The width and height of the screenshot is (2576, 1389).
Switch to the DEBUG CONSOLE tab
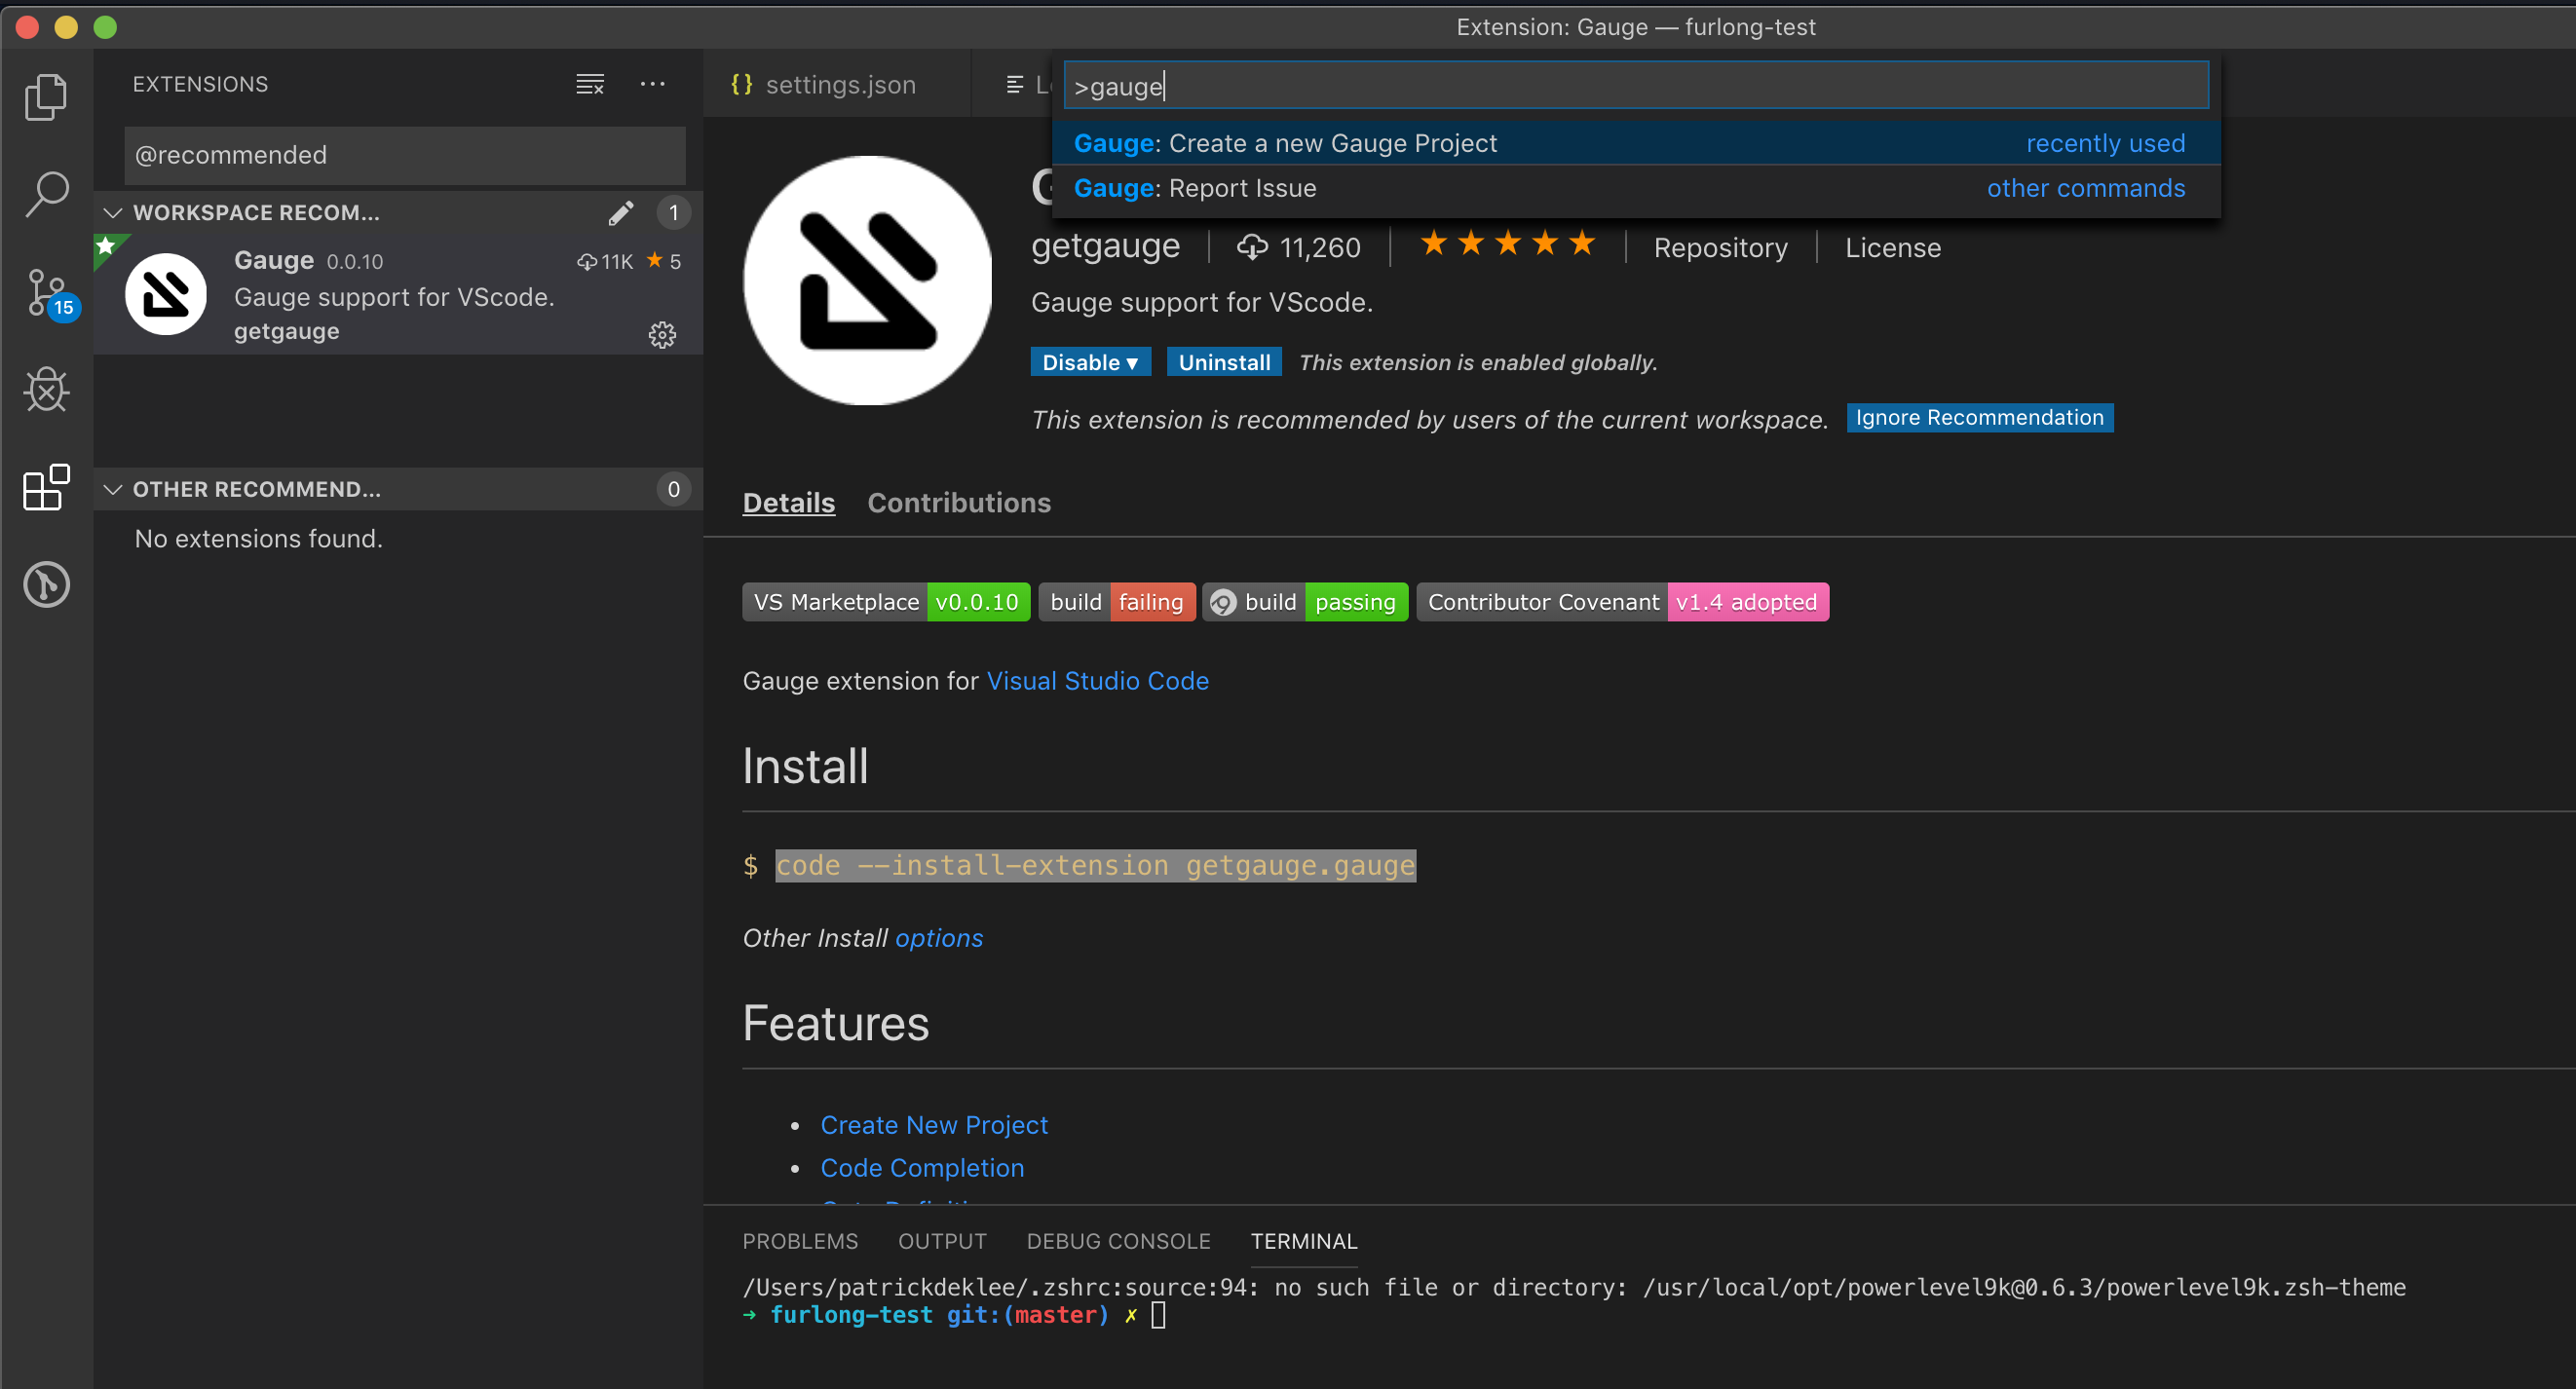[x=1118, y=1240]
